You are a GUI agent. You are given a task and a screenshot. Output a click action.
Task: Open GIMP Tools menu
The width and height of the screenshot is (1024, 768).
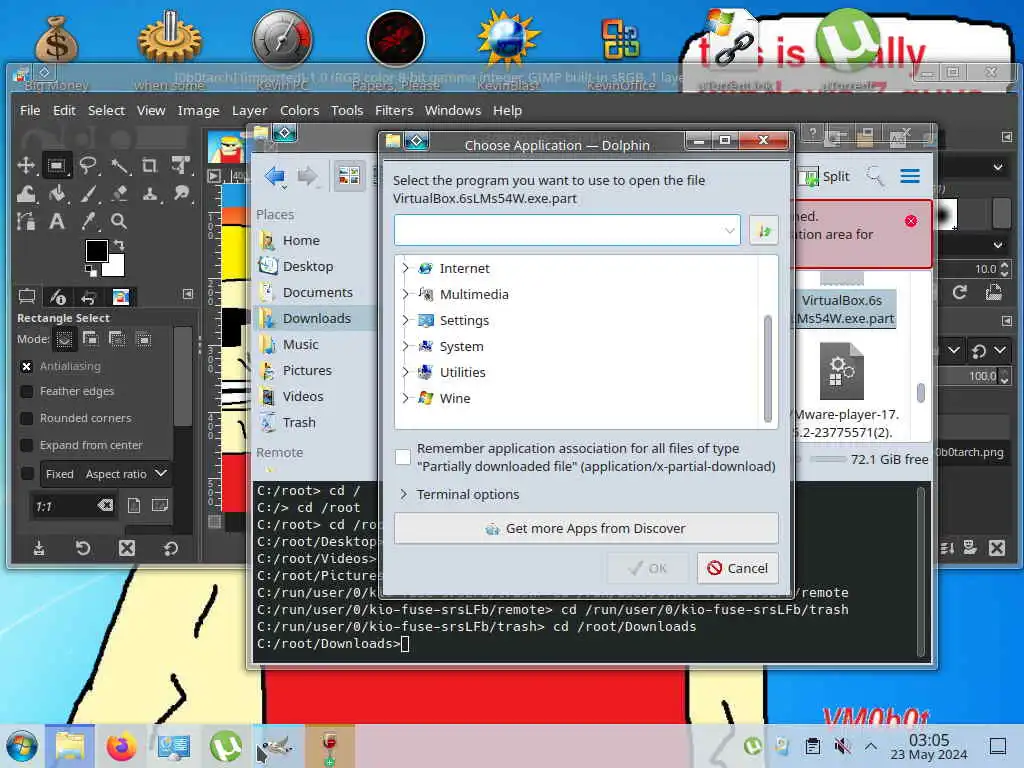point(347,110)
